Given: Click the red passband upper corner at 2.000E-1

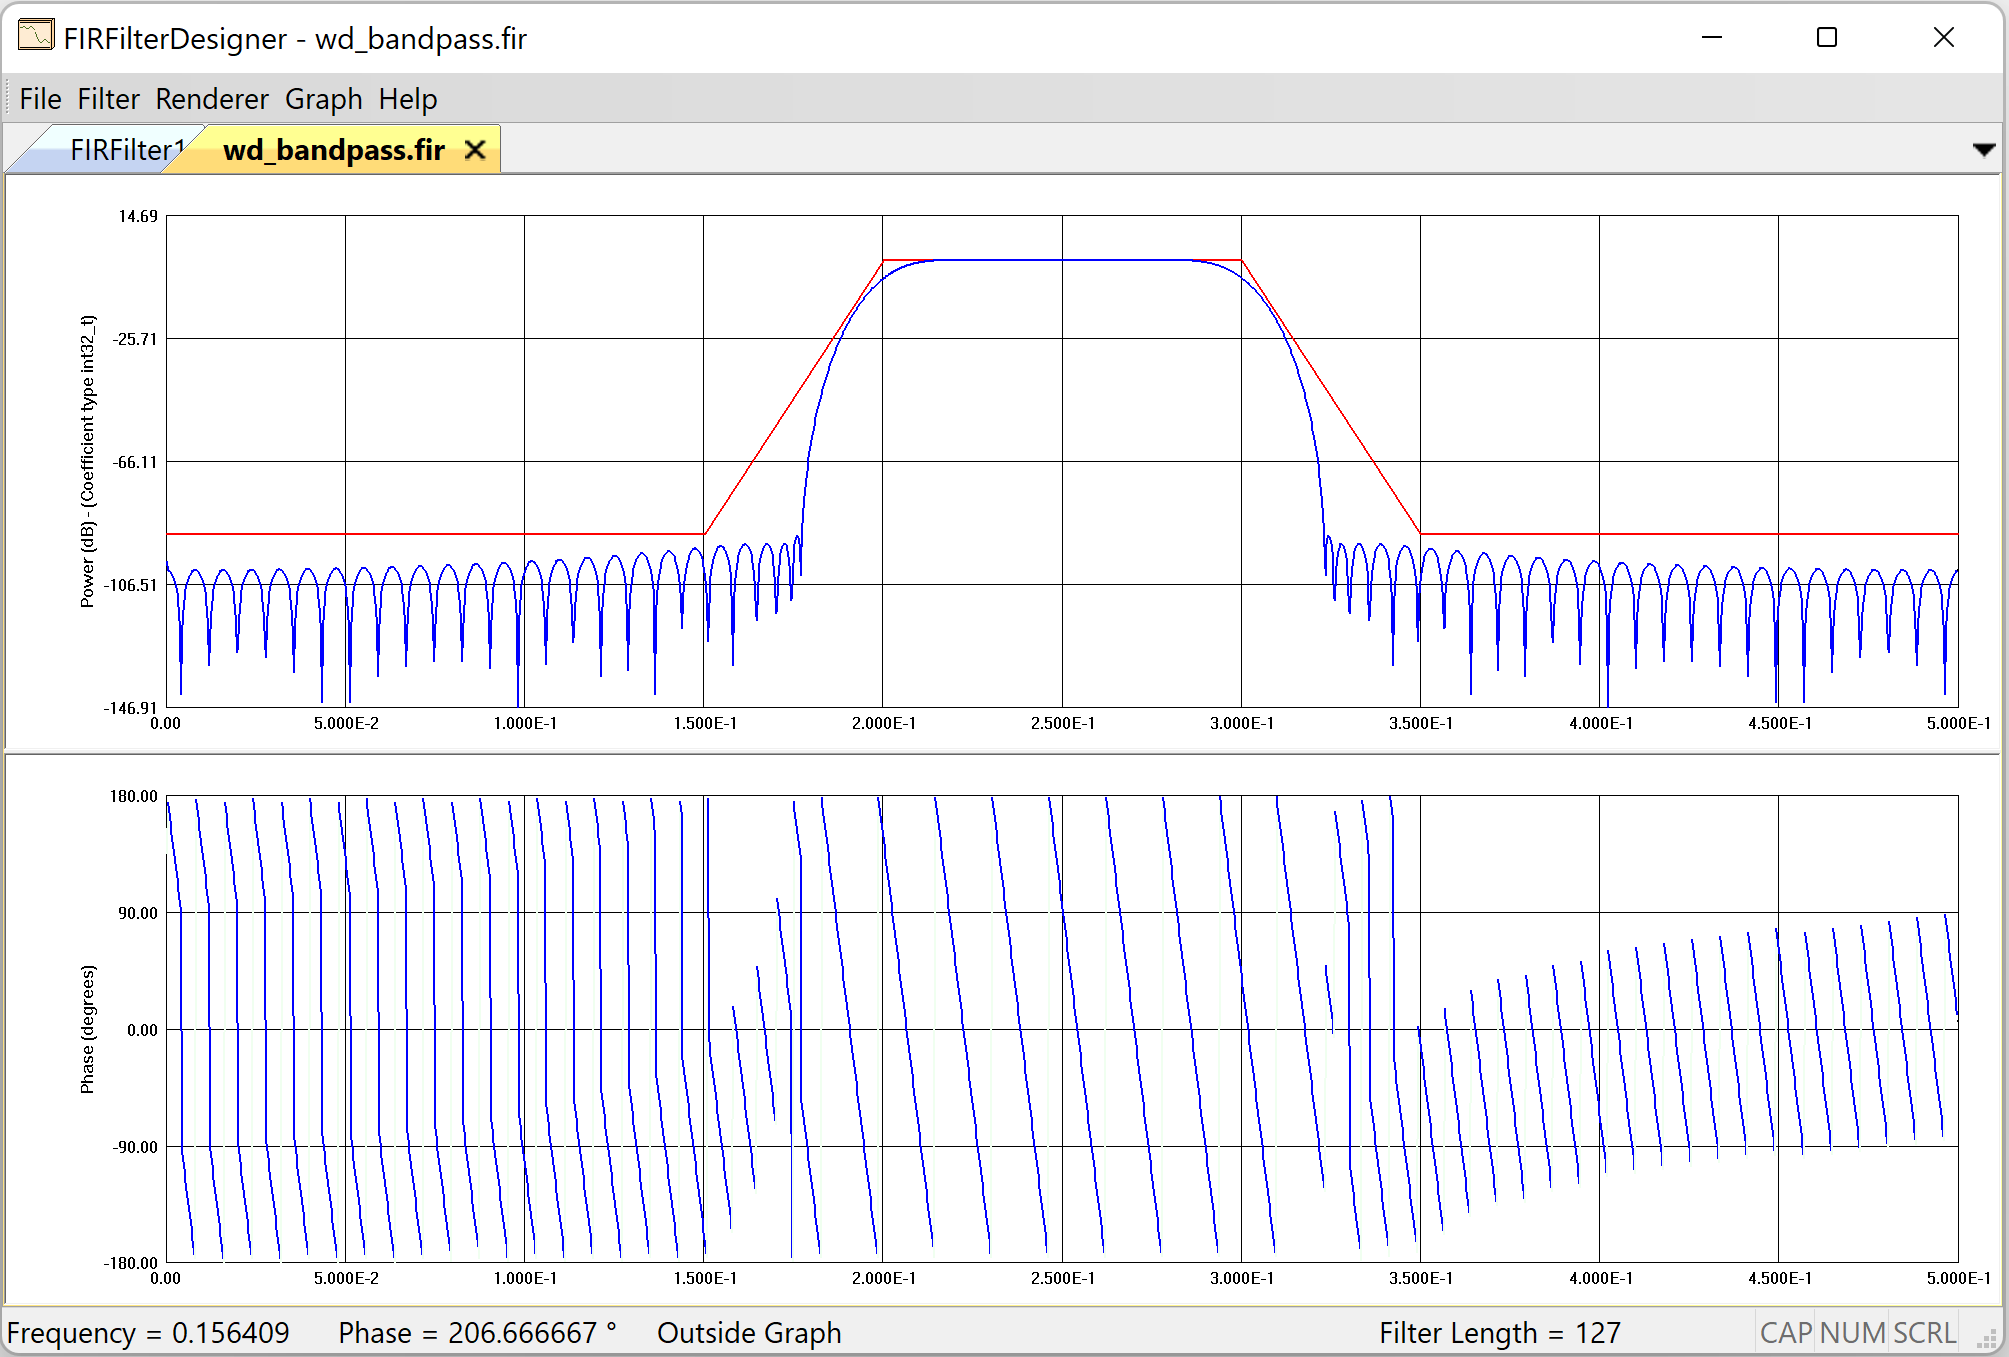Looking at the screenshot, I should coord(883,260).
